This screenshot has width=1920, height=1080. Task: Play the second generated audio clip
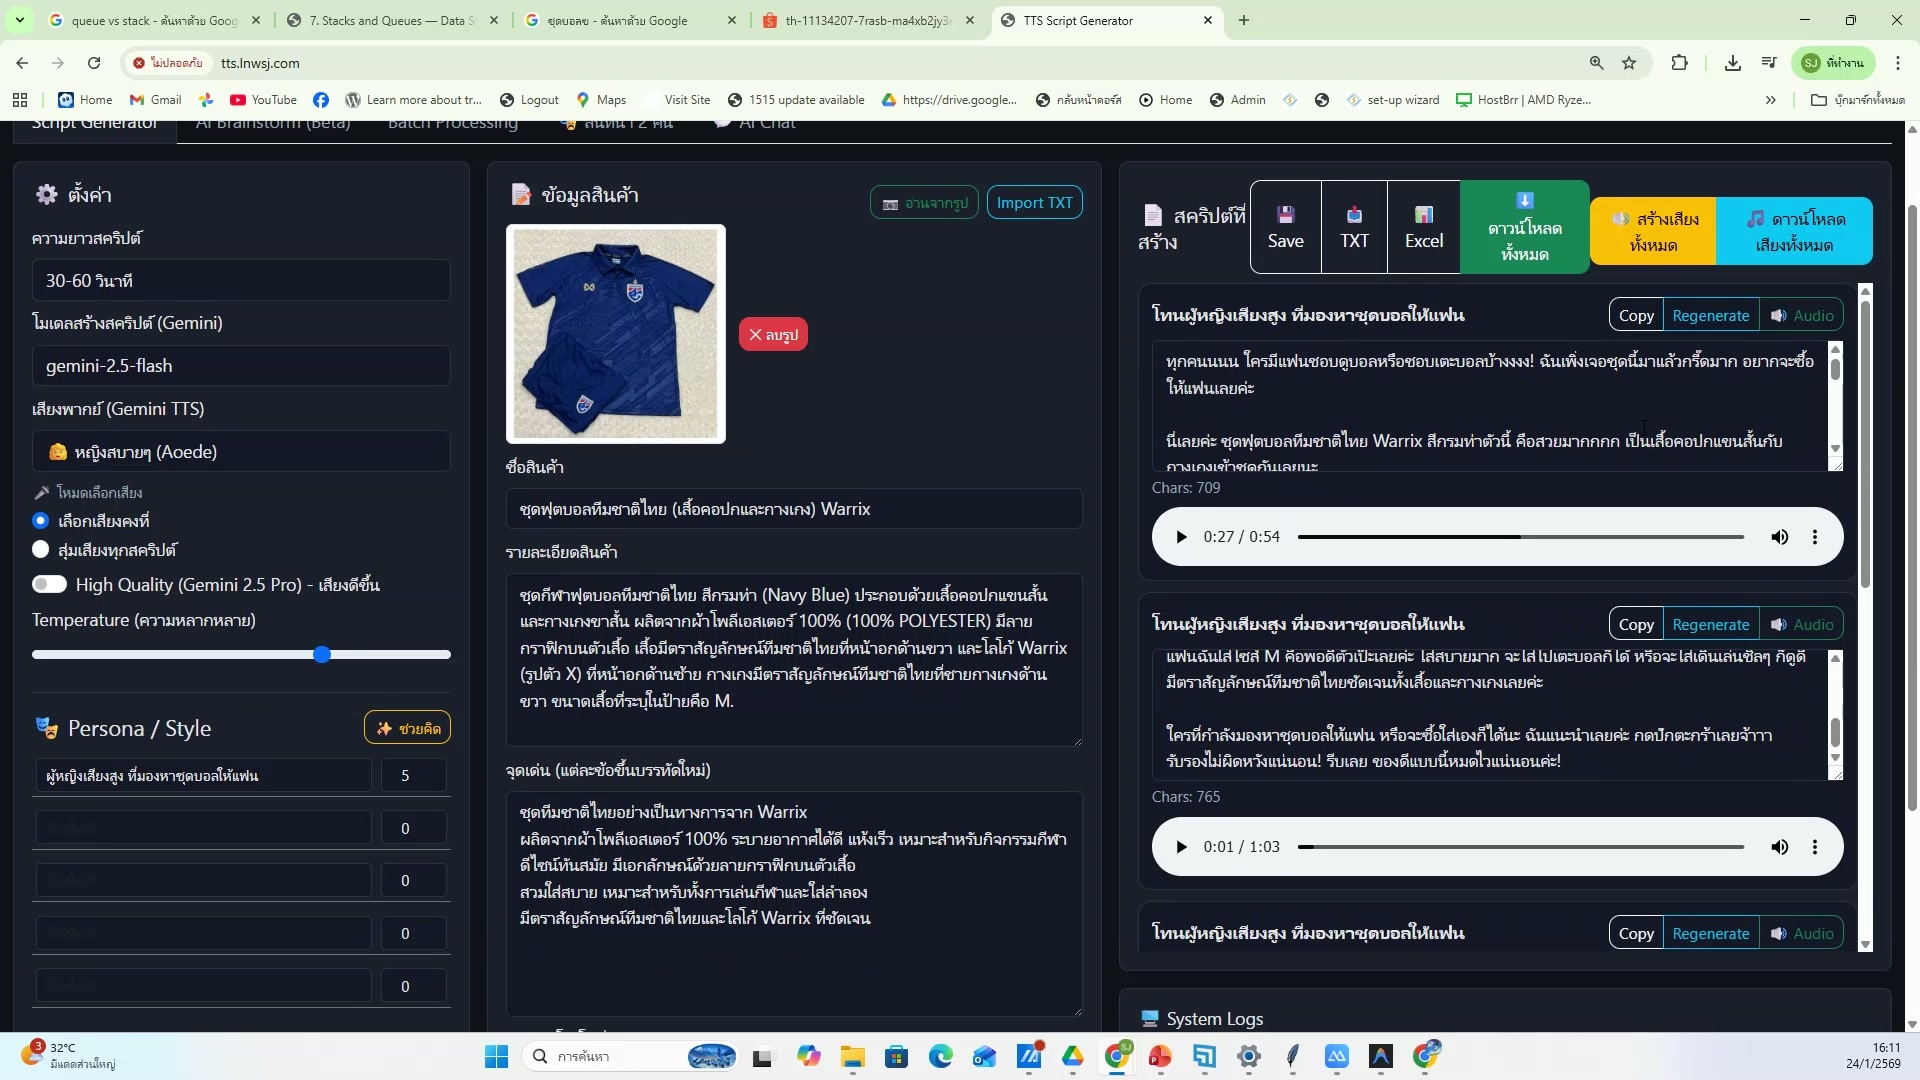coord(1181,846)
